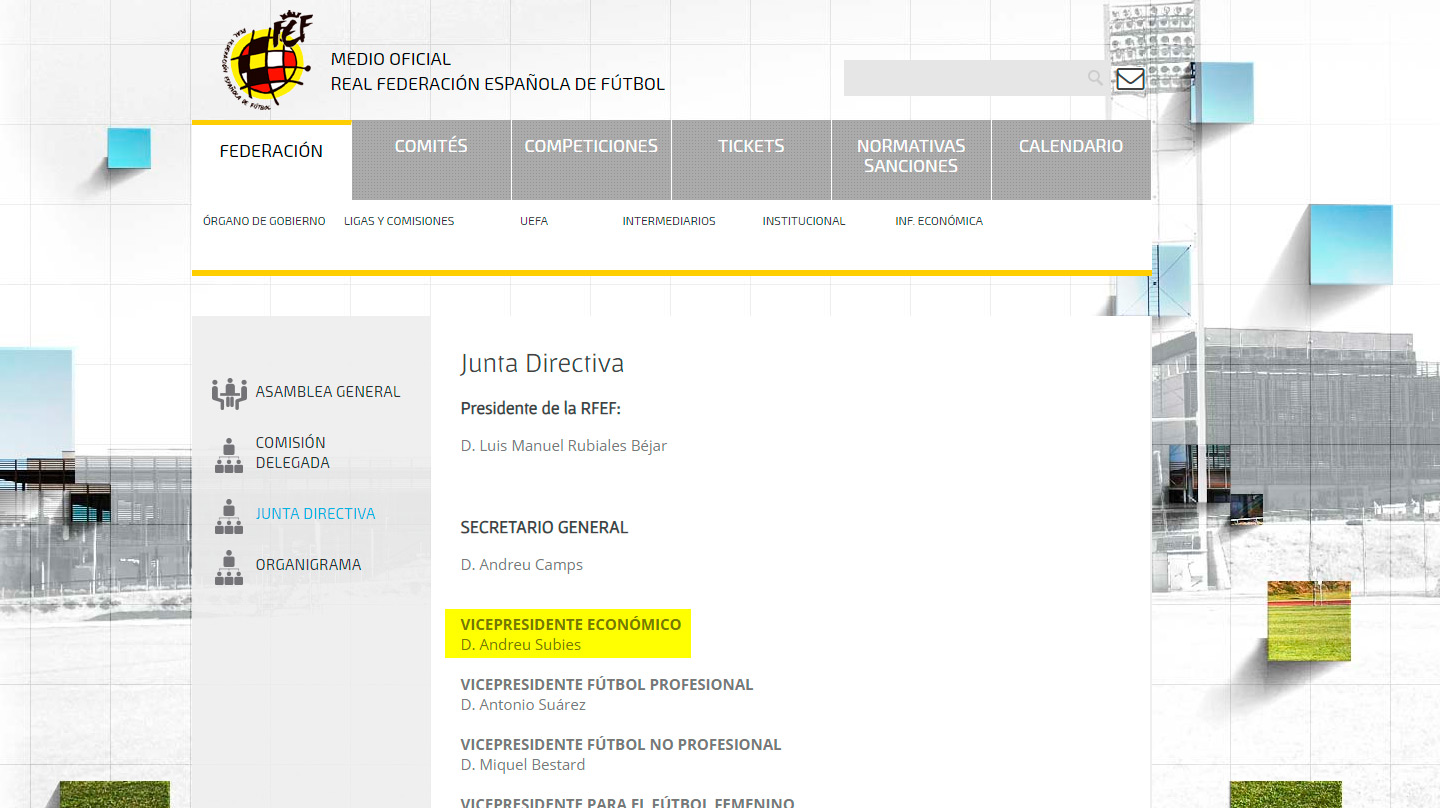Open Comisión Delegada sidebar link
1440x808 pixels.
[292, 452]
